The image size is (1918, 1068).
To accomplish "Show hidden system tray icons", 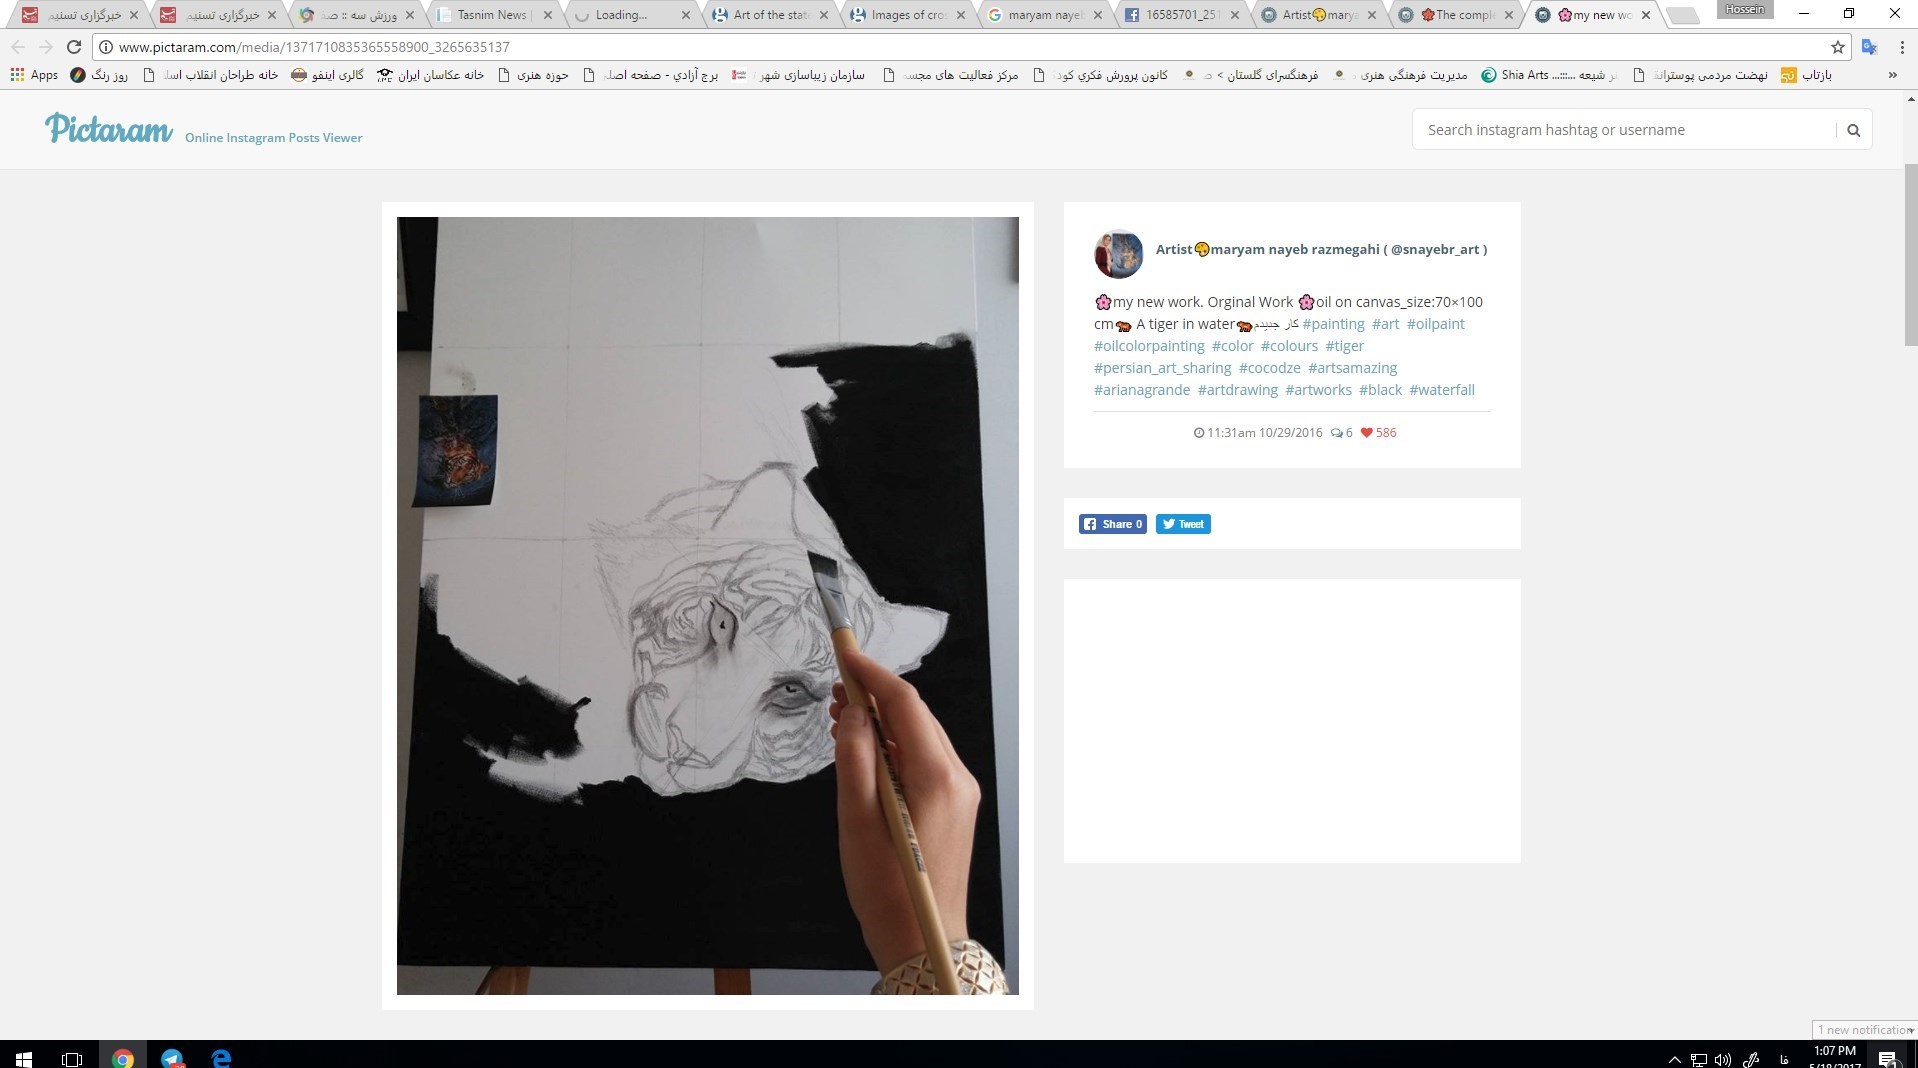I will tap(1674, 1059).
